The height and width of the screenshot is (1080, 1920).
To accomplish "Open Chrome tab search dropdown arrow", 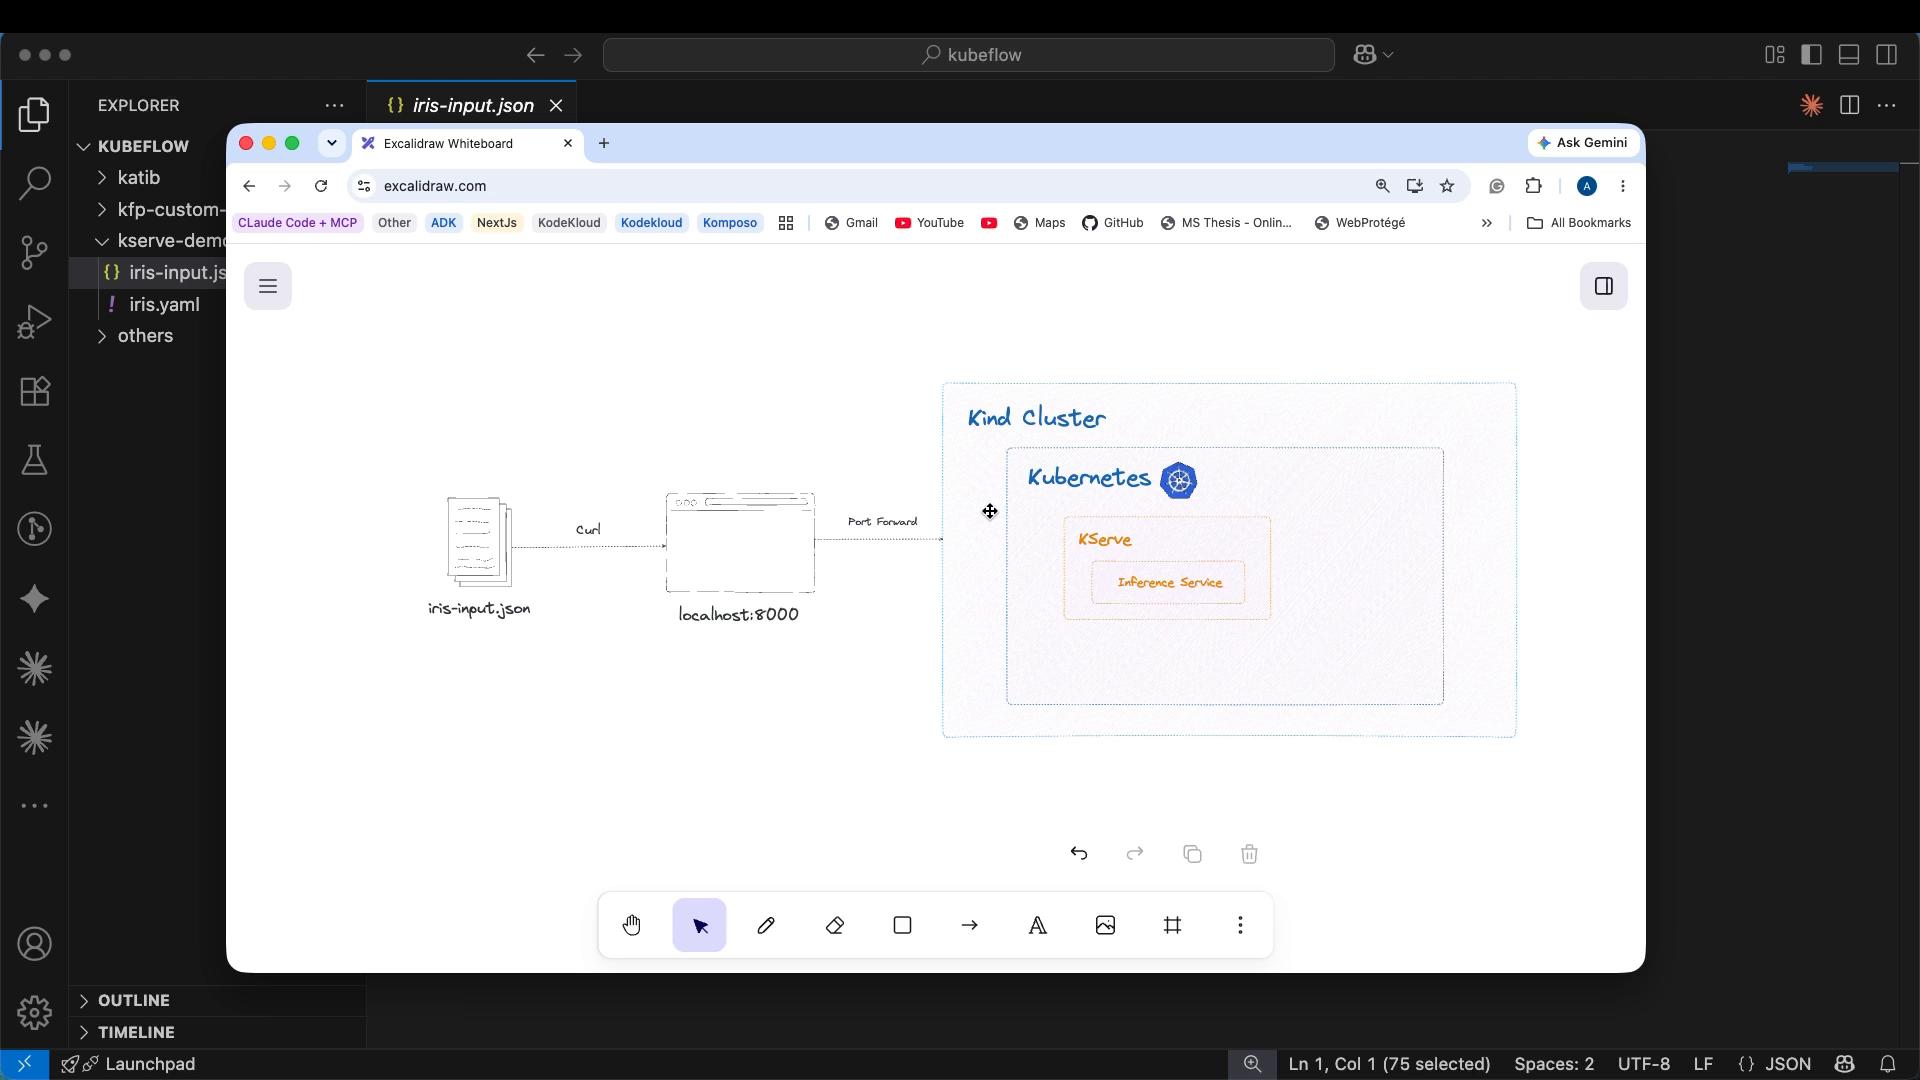I will click(332, 143).
